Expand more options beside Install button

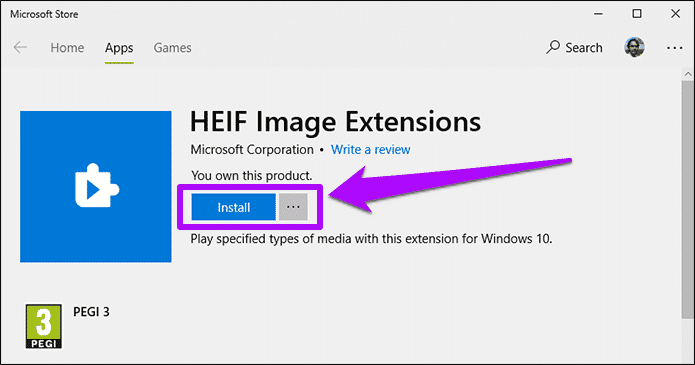point(293,207)
